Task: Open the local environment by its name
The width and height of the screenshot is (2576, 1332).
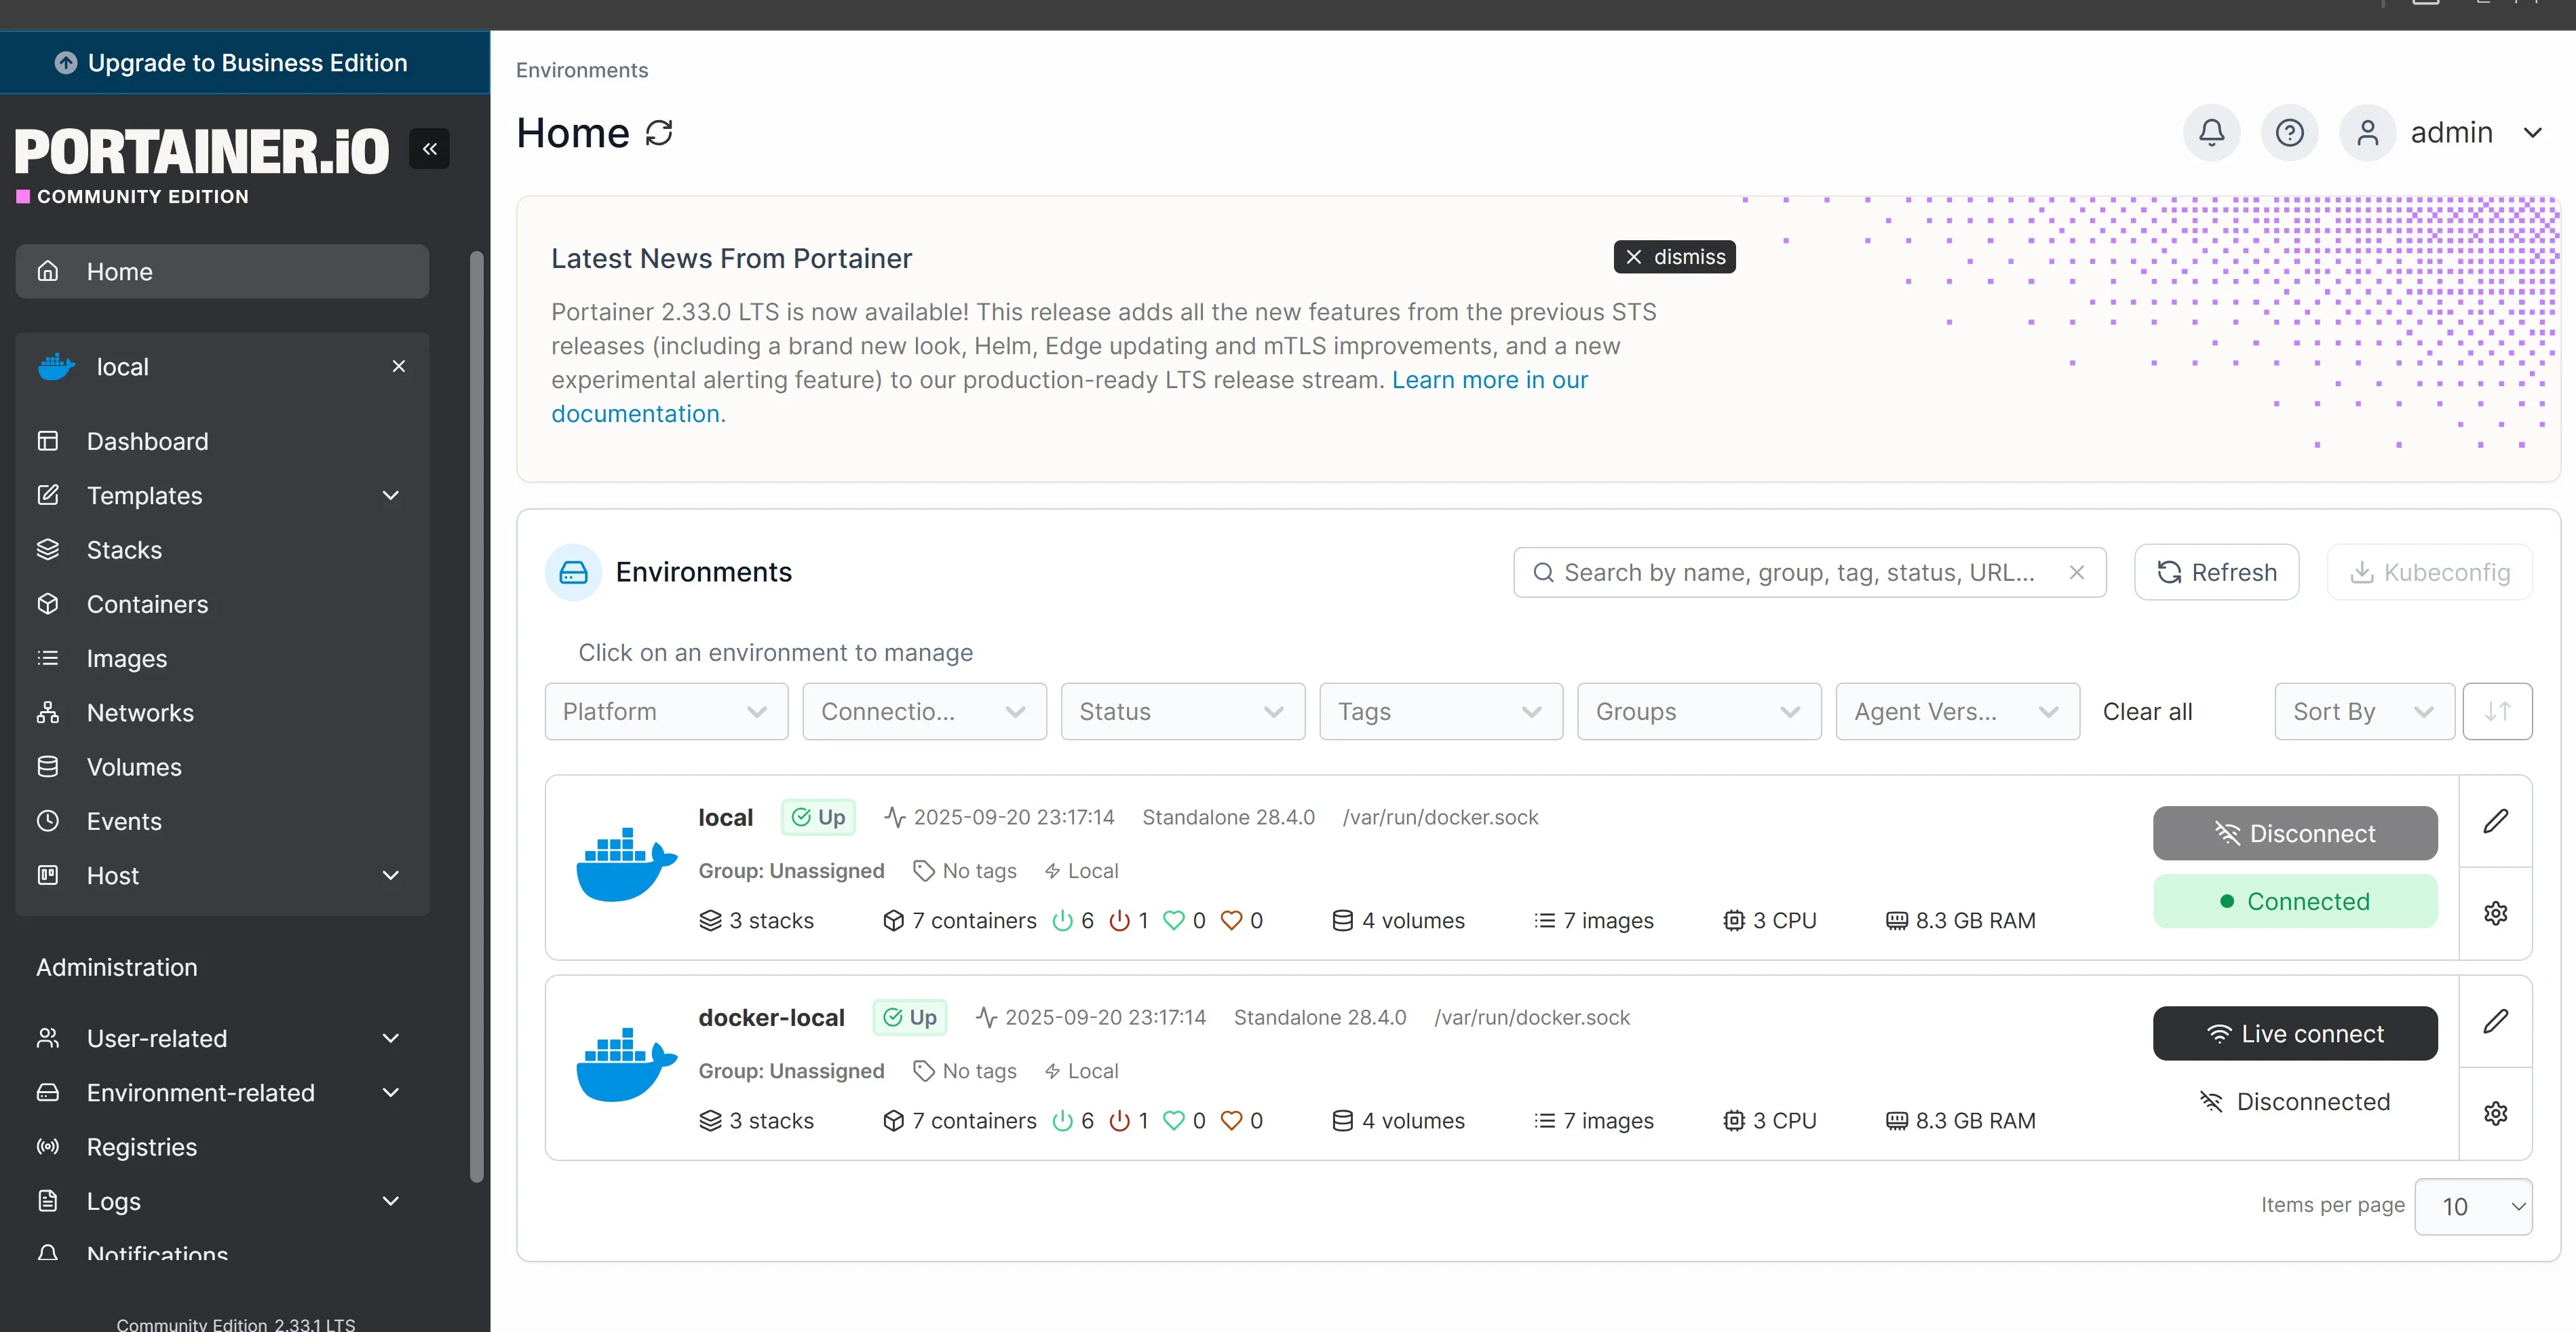Action: pos(725,817)
